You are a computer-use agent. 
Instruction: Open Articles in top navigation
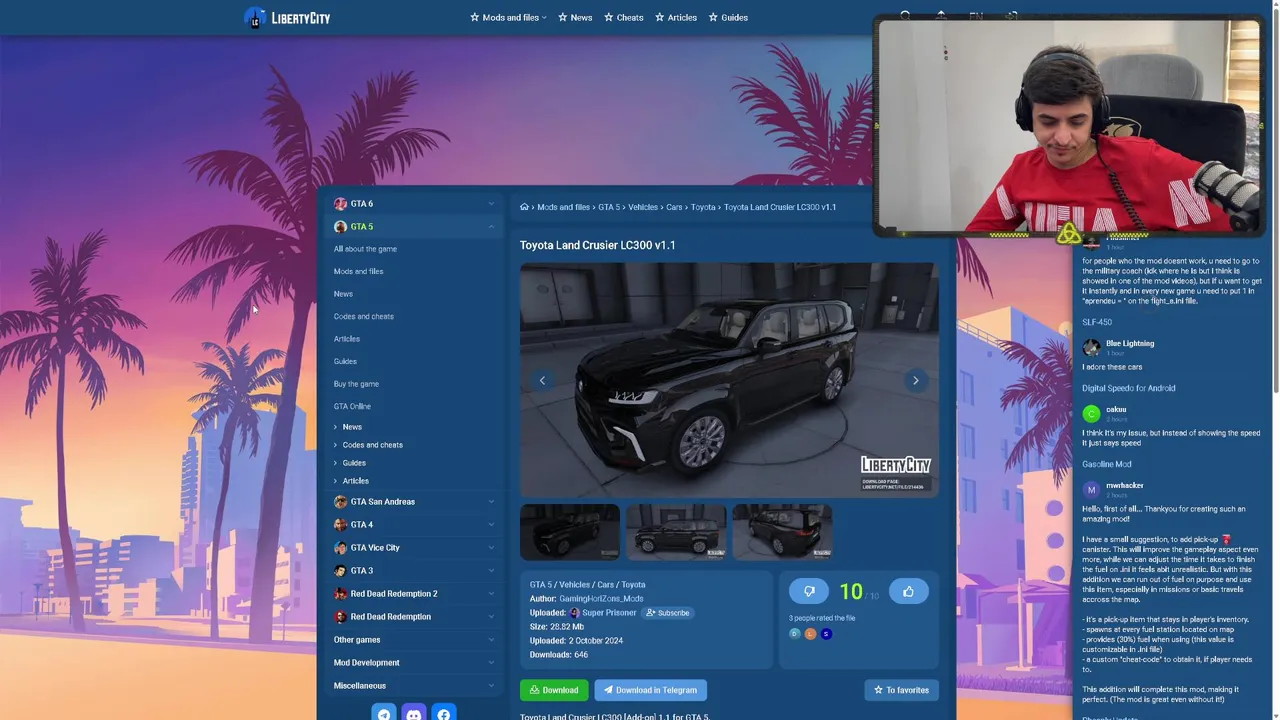tap(676, 18)
